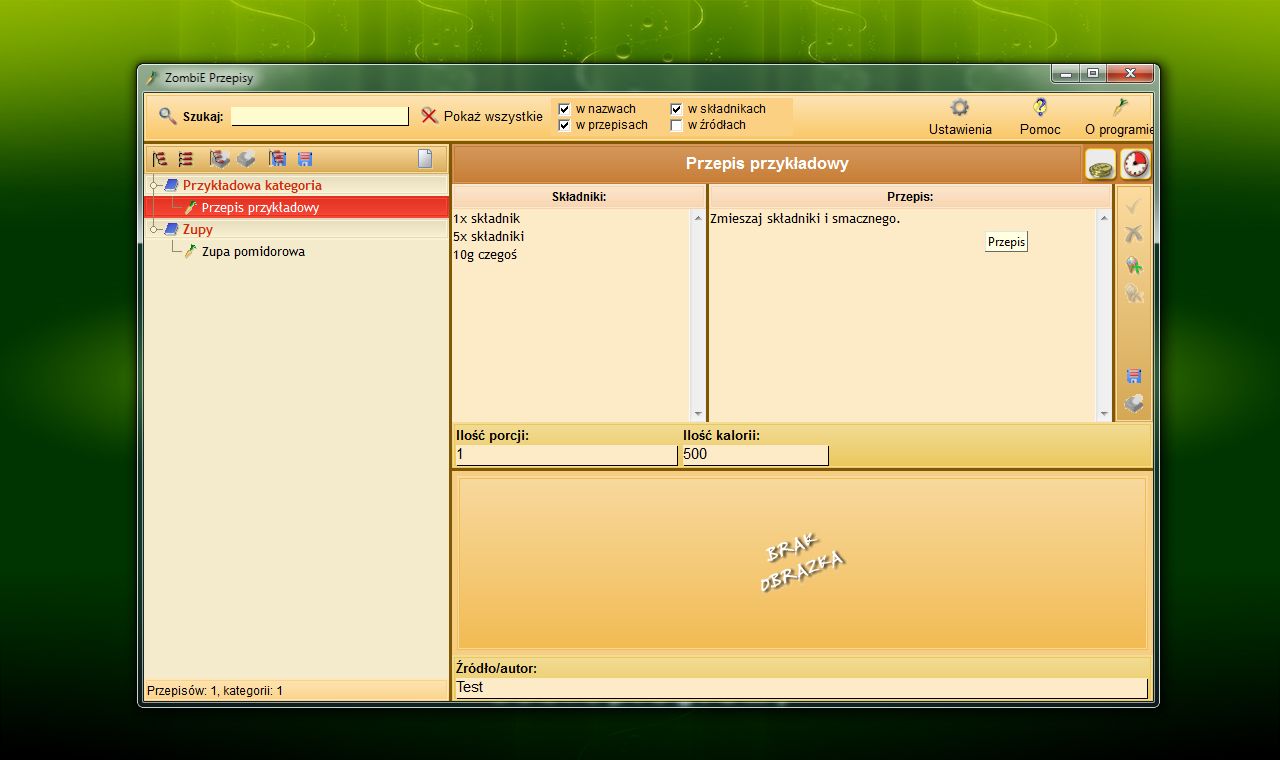Click the blue book icon of Zupy

coord(171,229)
